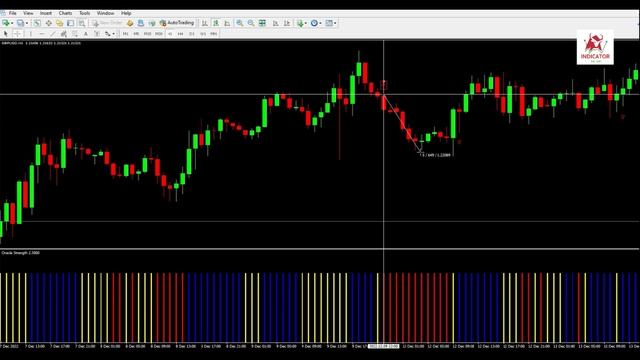Viewport: 640px width, 360px height.
Task: Open the Tools menu
Action: click(x=84, y=13)
